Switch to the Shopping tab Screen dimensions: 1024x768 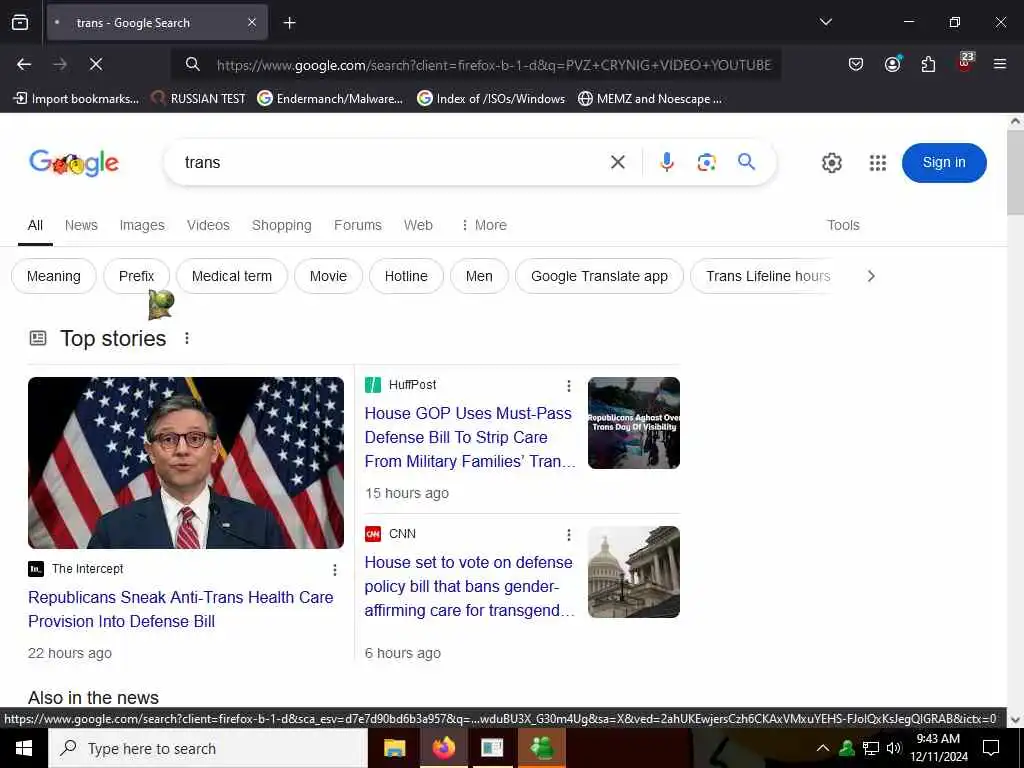coord(281,225)
